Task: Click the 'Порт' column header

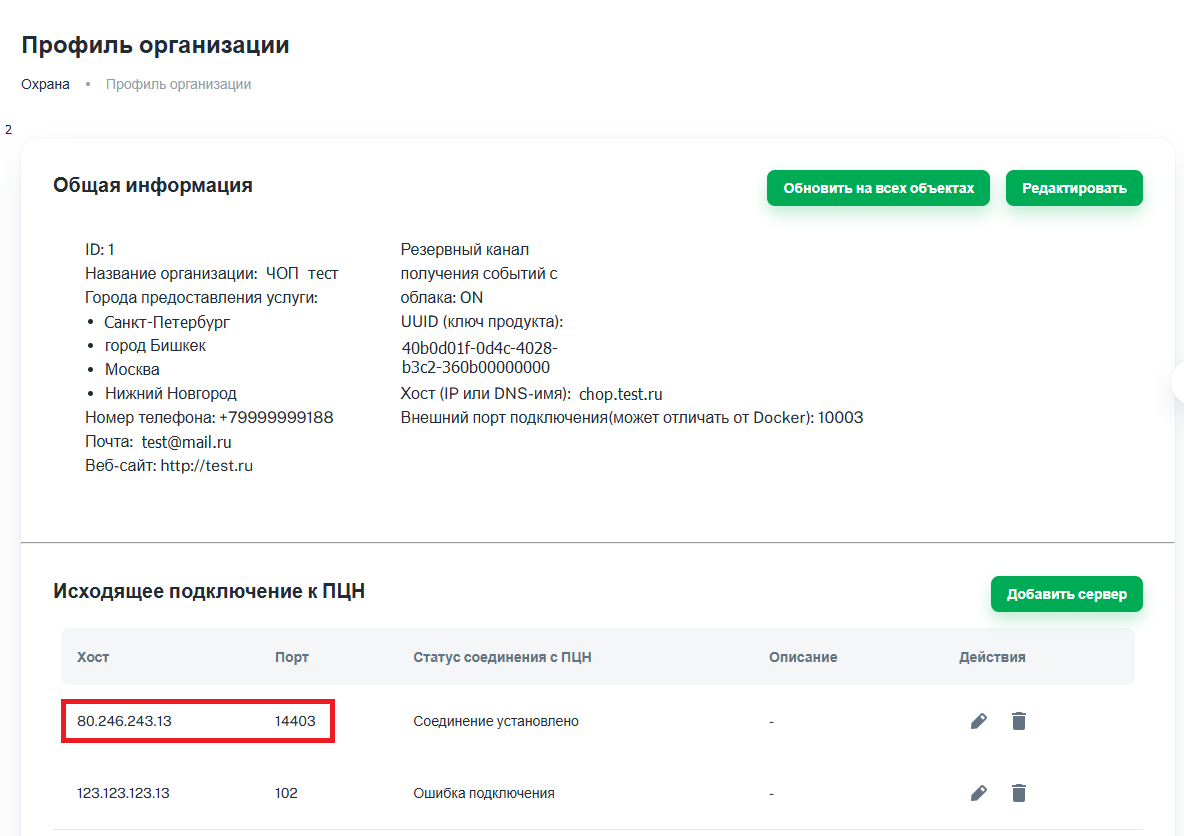Action: point(292,657)
